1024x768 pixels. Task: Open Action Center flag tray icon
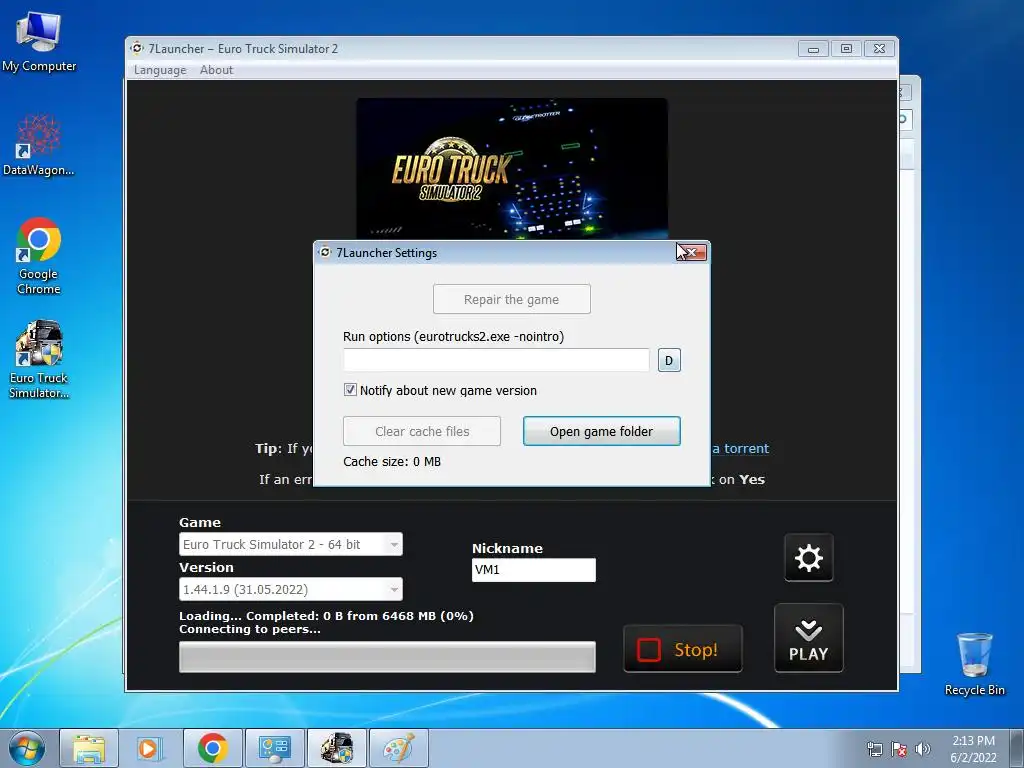coord(899,749)
